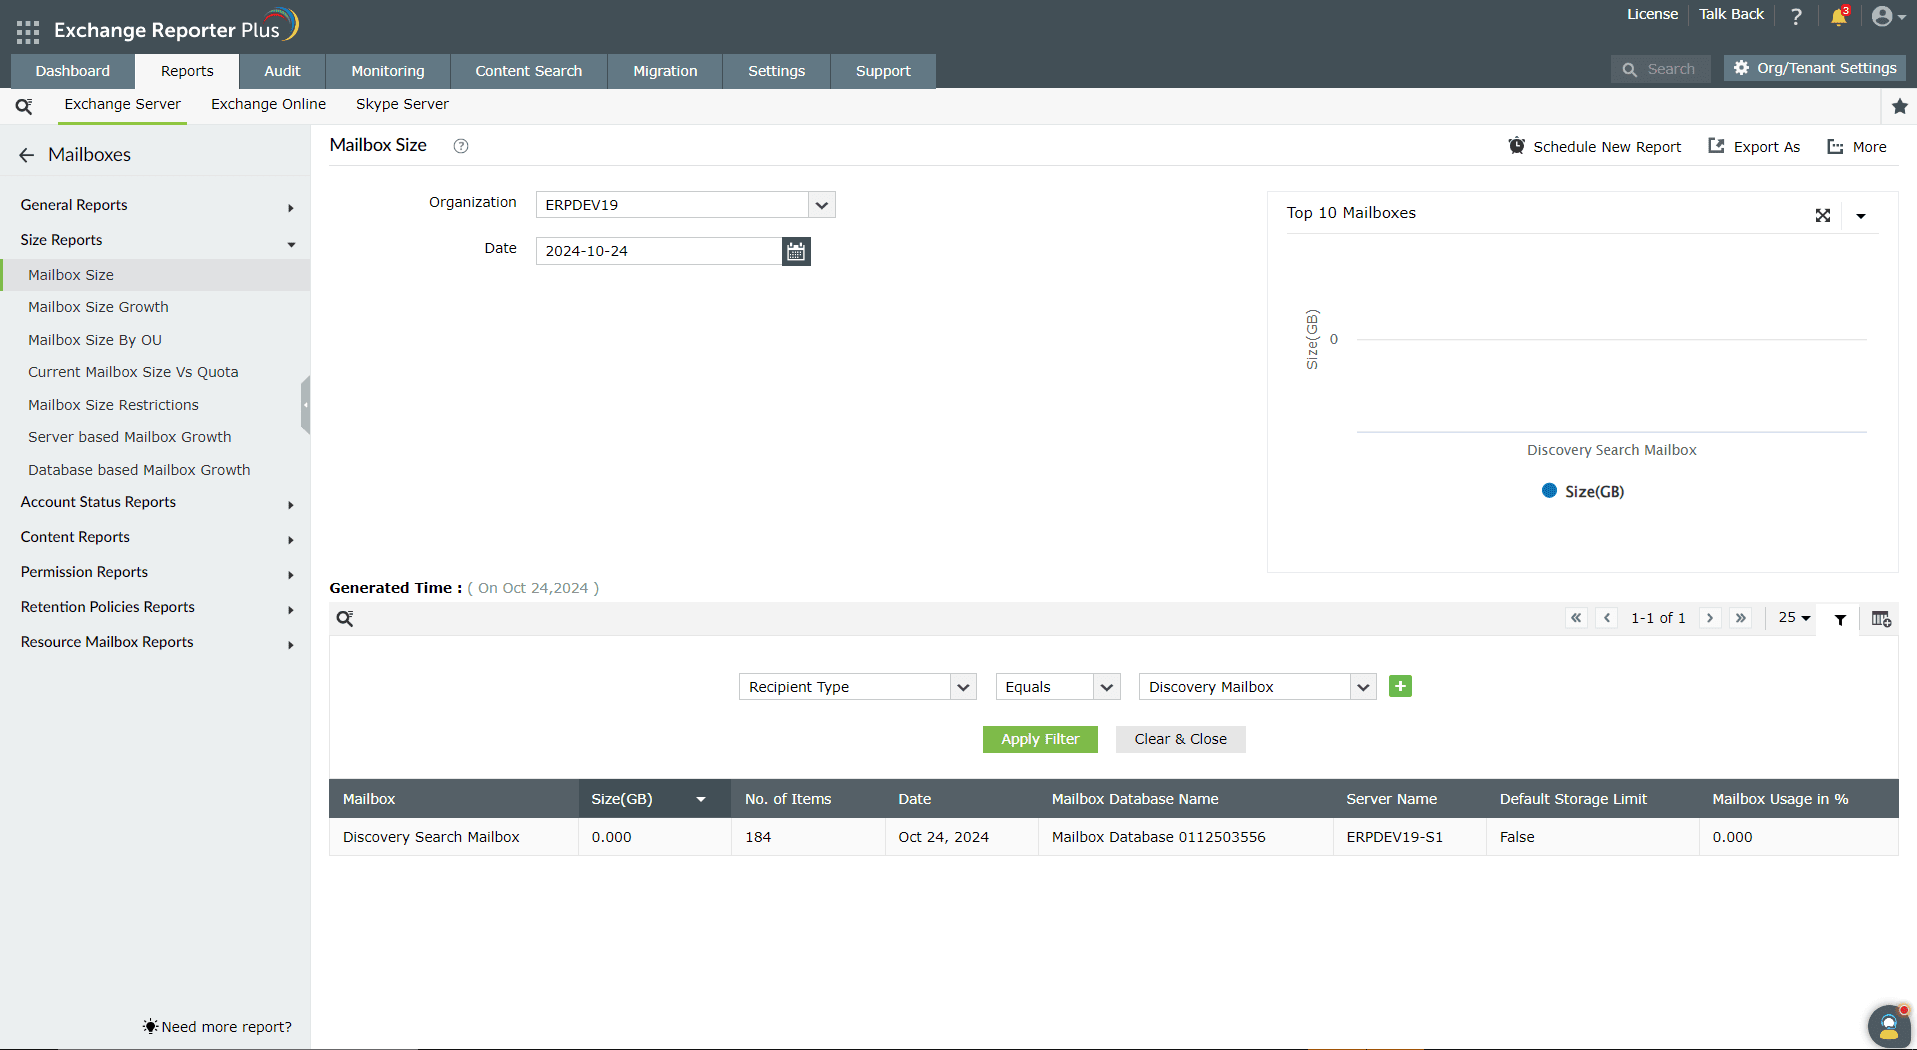The height and width of the screenshot is (1050, 1917).
Task: Open Org/Tenant Settings
Action: [x=1815, y=68]
